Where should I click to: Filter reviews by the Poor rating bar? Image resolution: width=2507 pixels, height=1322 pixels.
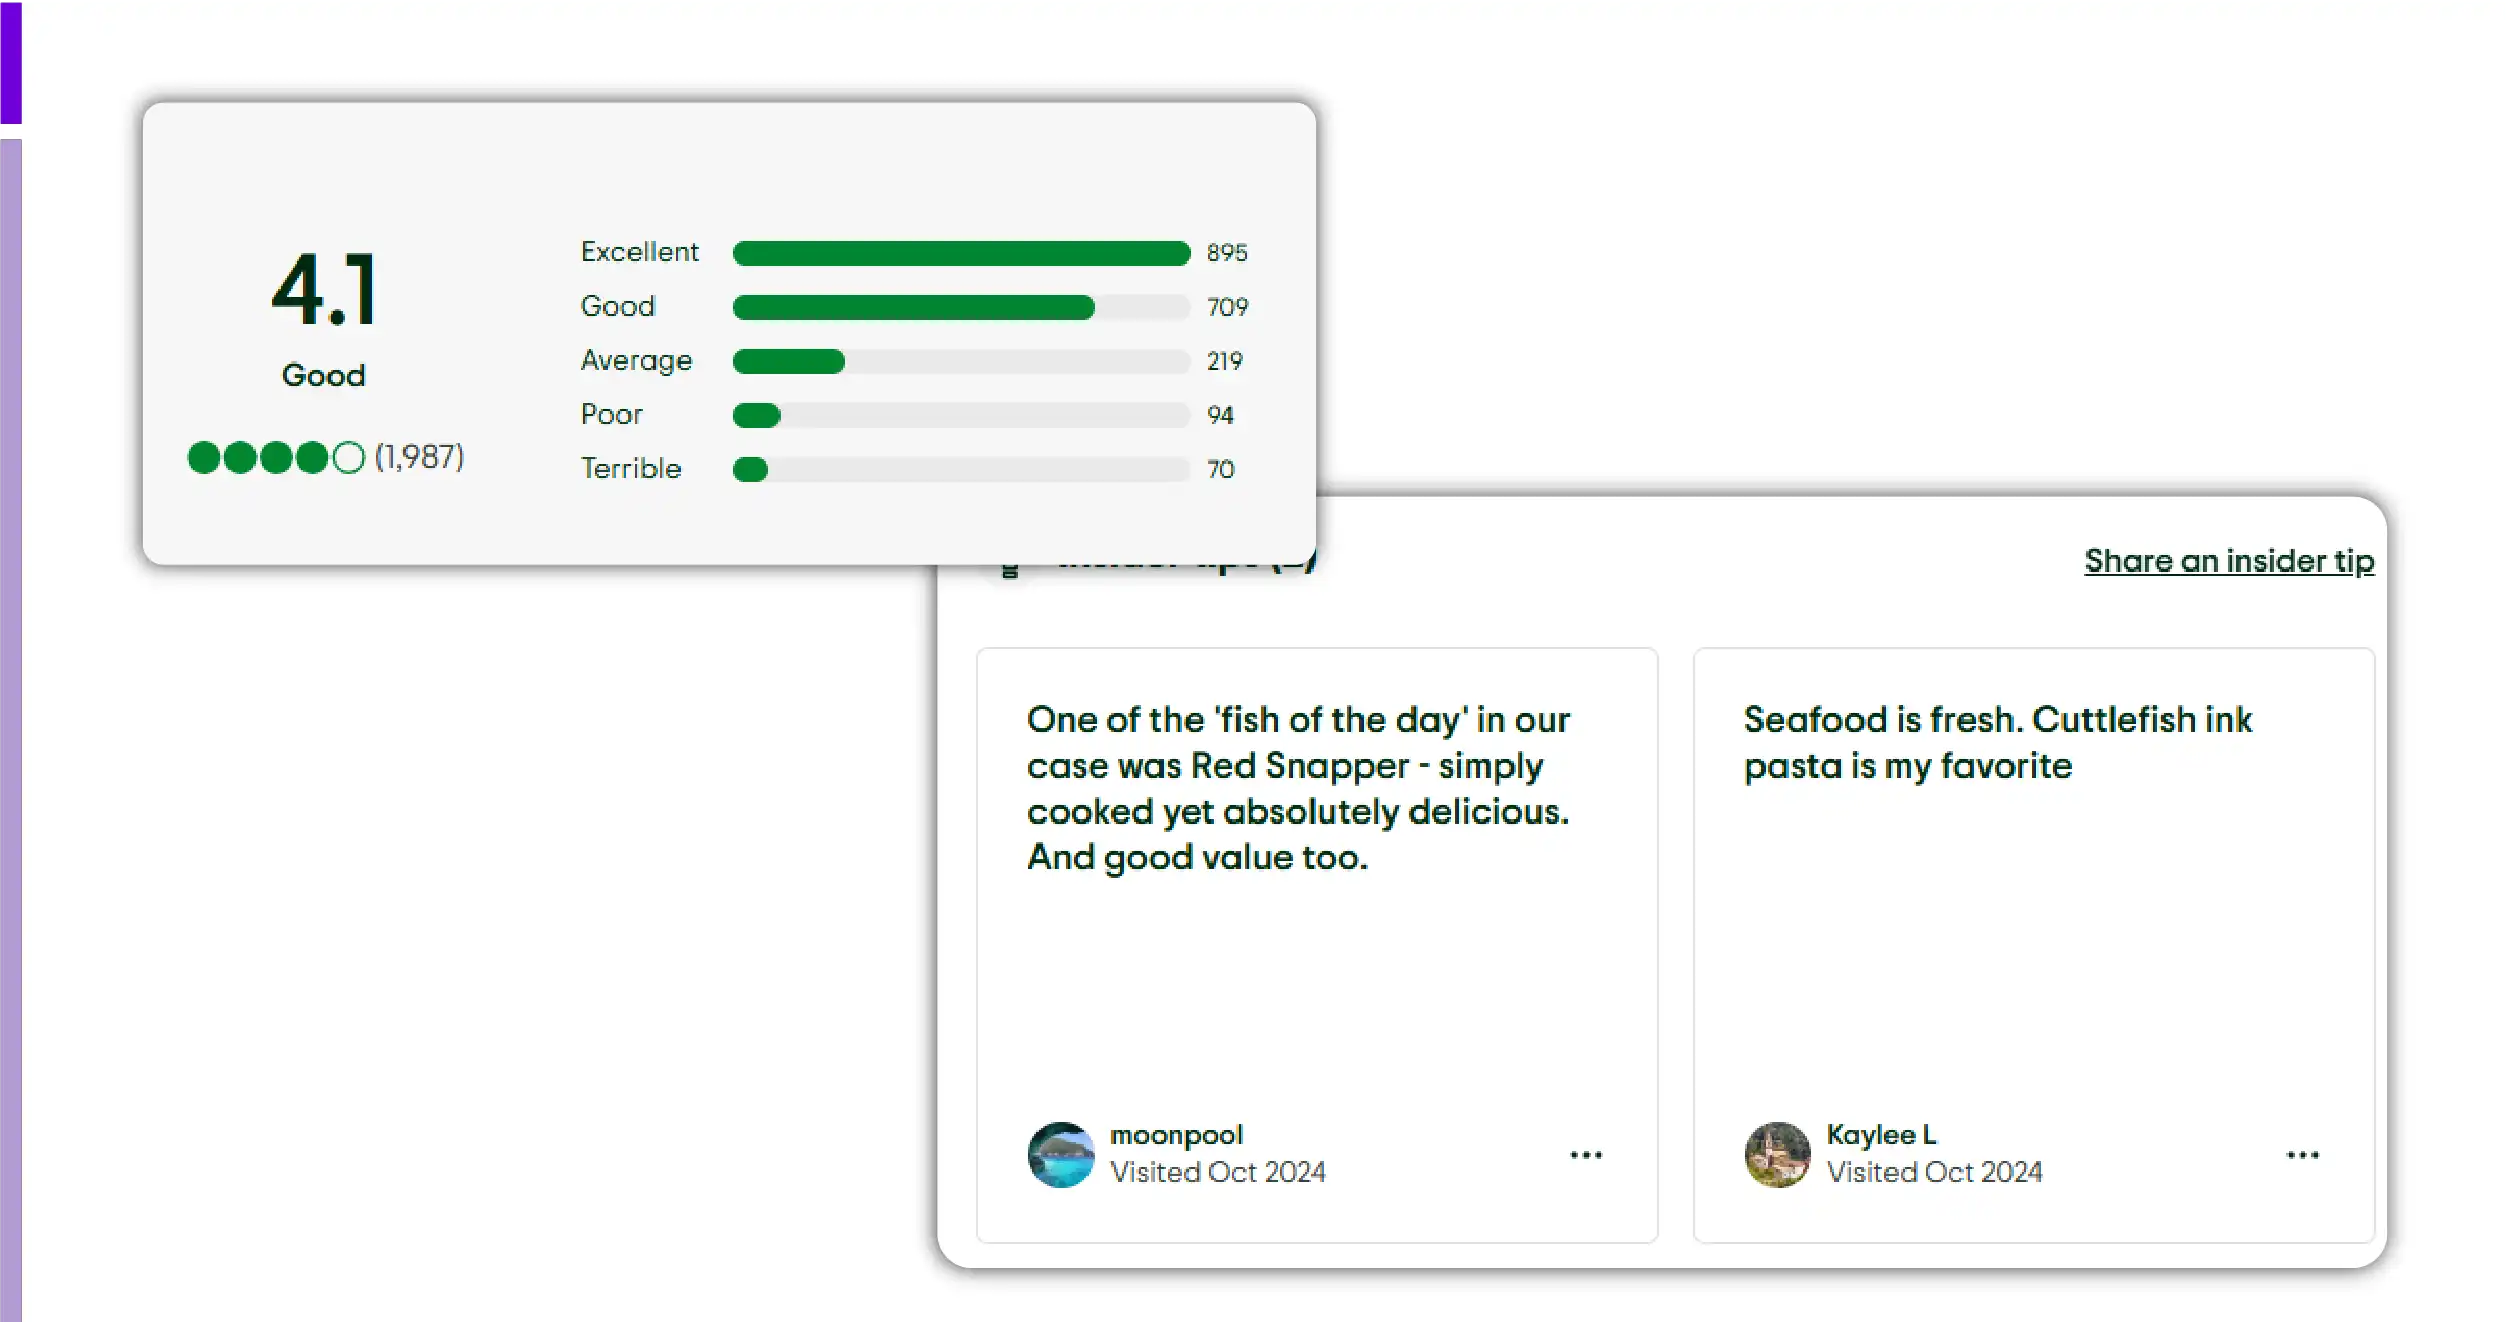coord(960,415)
